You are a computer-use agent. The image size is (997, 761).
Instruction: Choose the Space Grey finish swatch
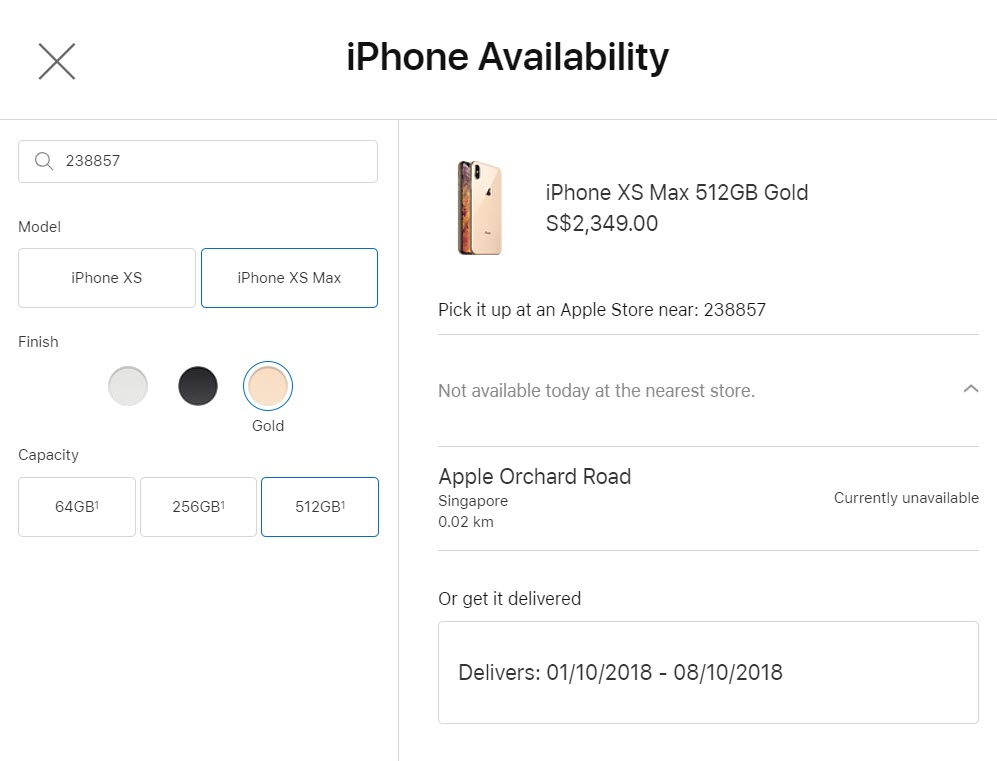click(x=198, y=386)
